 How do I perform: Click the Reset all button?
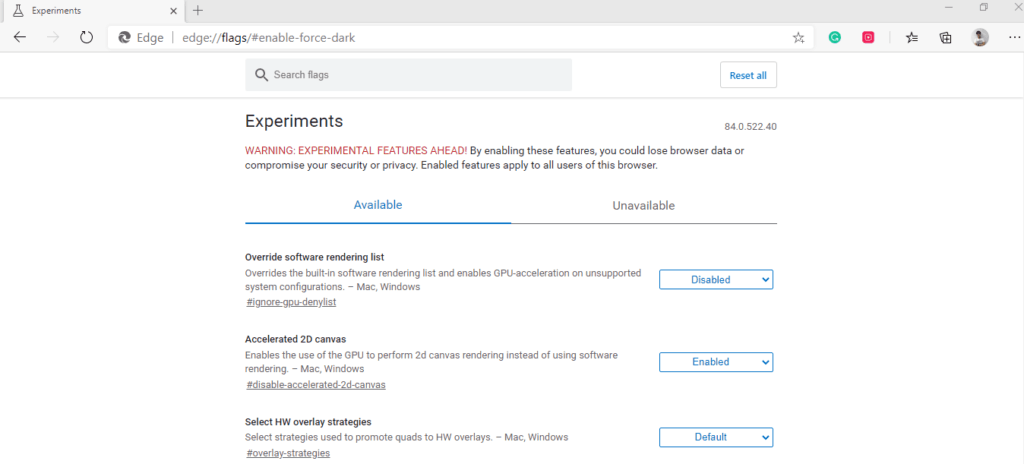pos(748,75)
